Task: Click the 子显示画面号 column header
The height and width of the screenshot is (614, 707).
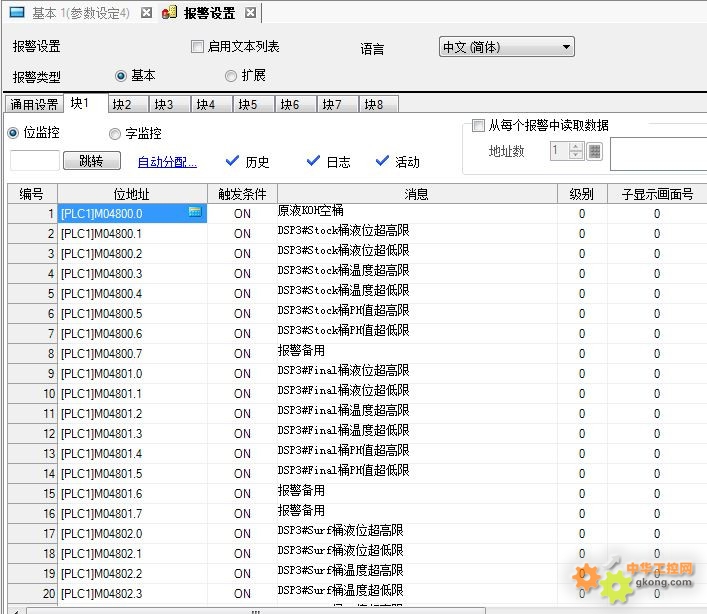Action: 657,194
